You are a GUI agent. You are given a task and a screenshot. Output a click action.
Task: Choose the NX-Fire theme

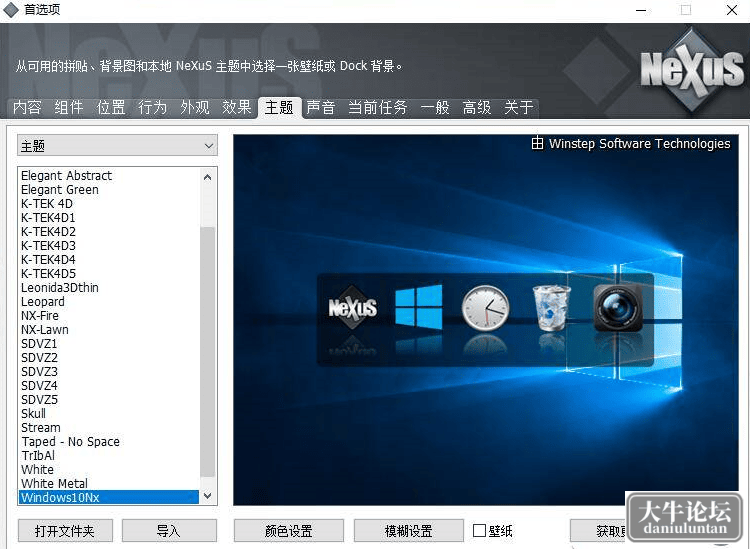pos(109,316)
